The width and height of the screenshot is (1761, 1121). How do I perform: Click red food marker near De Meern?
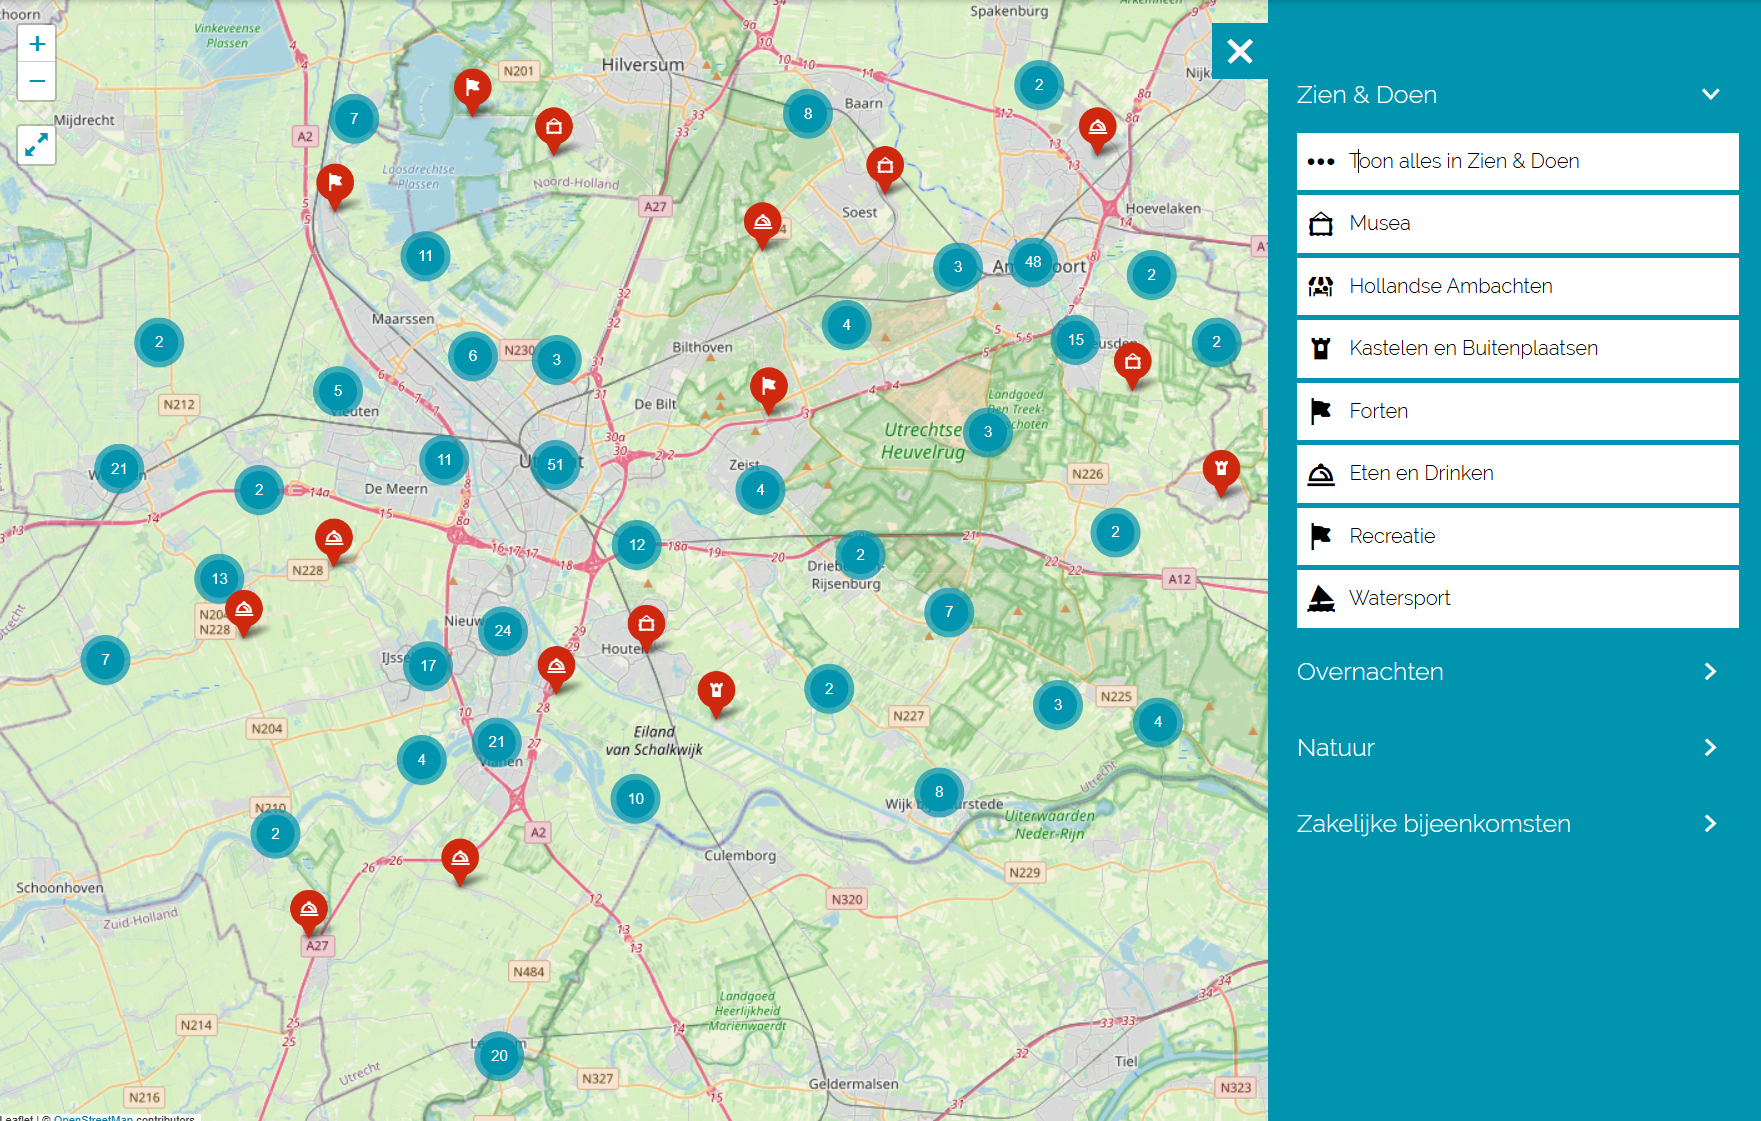pyautogui.click(x=334, y=541)
